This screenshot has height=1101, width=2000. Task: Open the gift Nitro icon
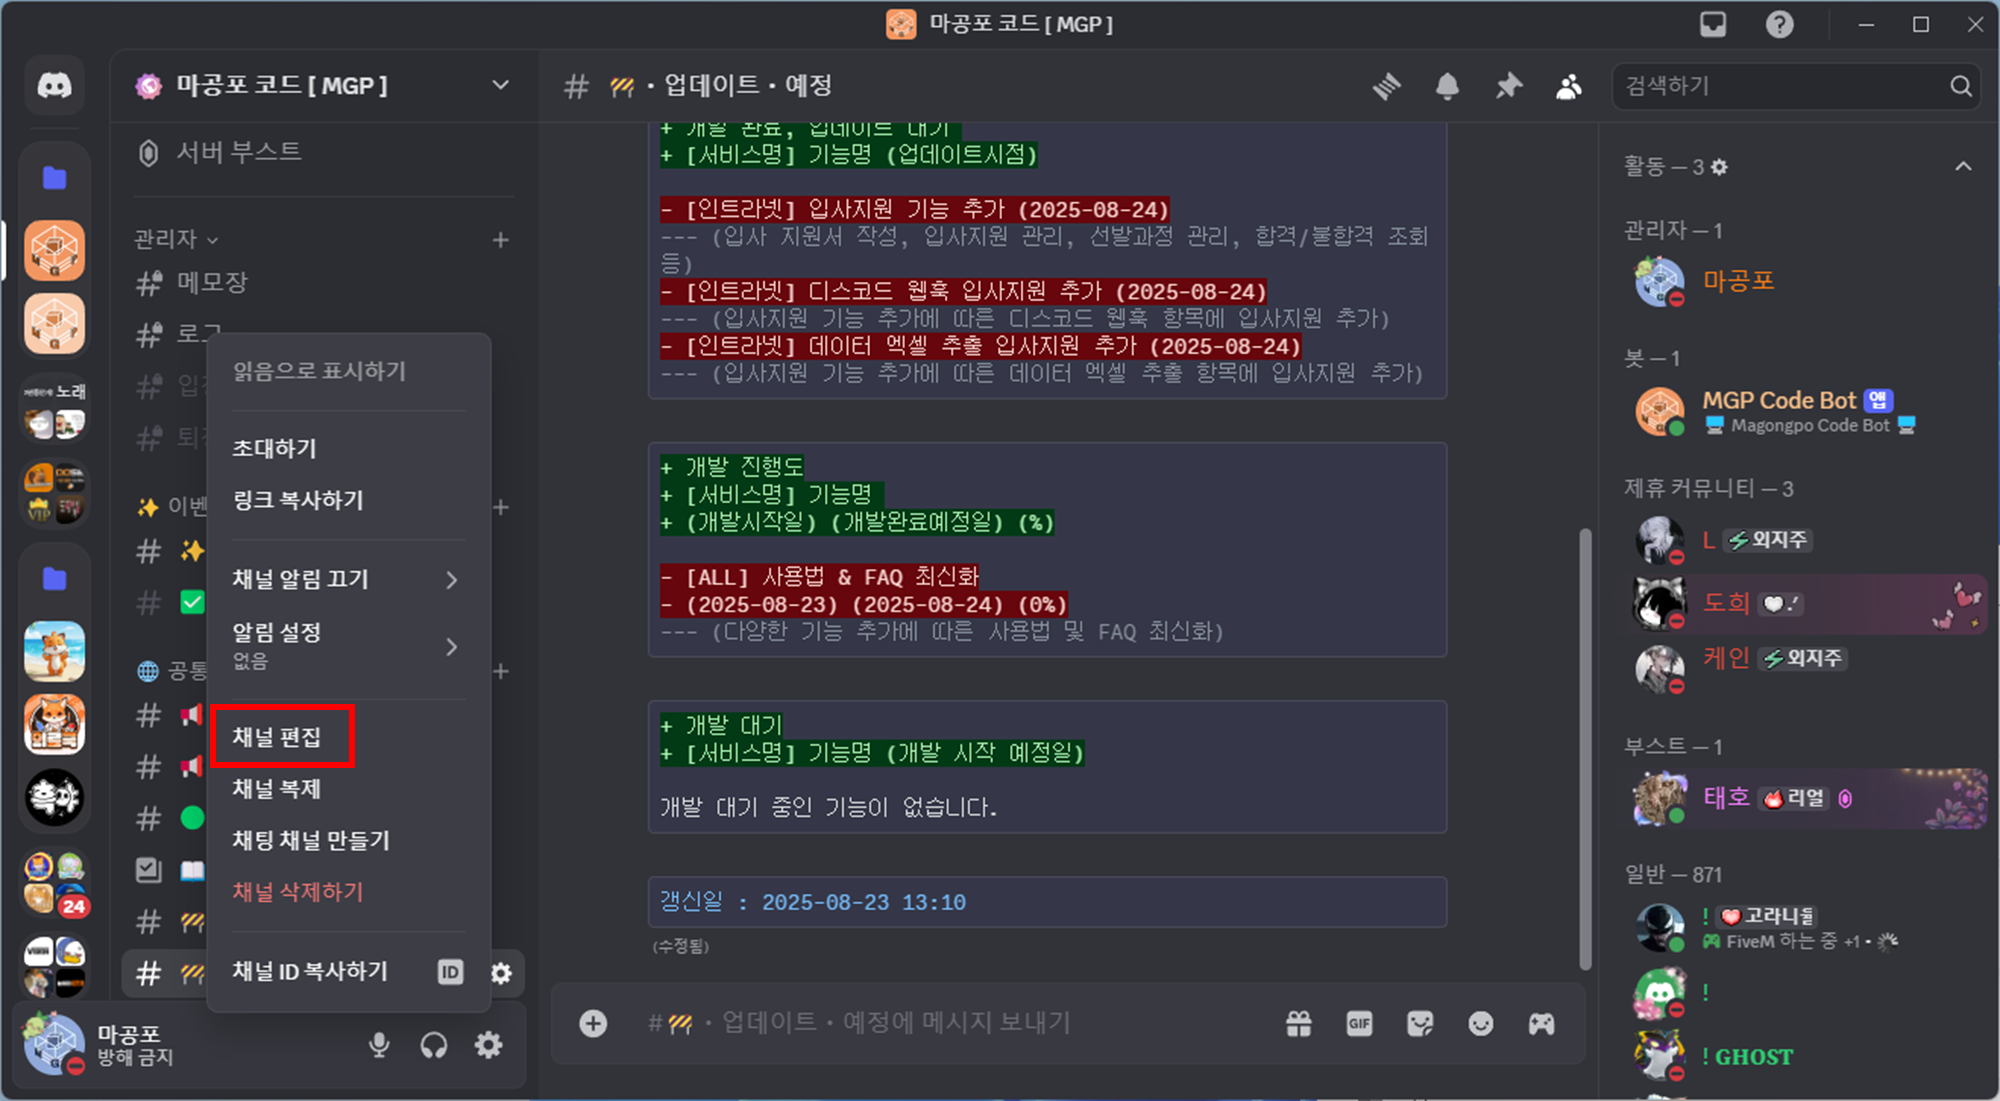1298,1023
